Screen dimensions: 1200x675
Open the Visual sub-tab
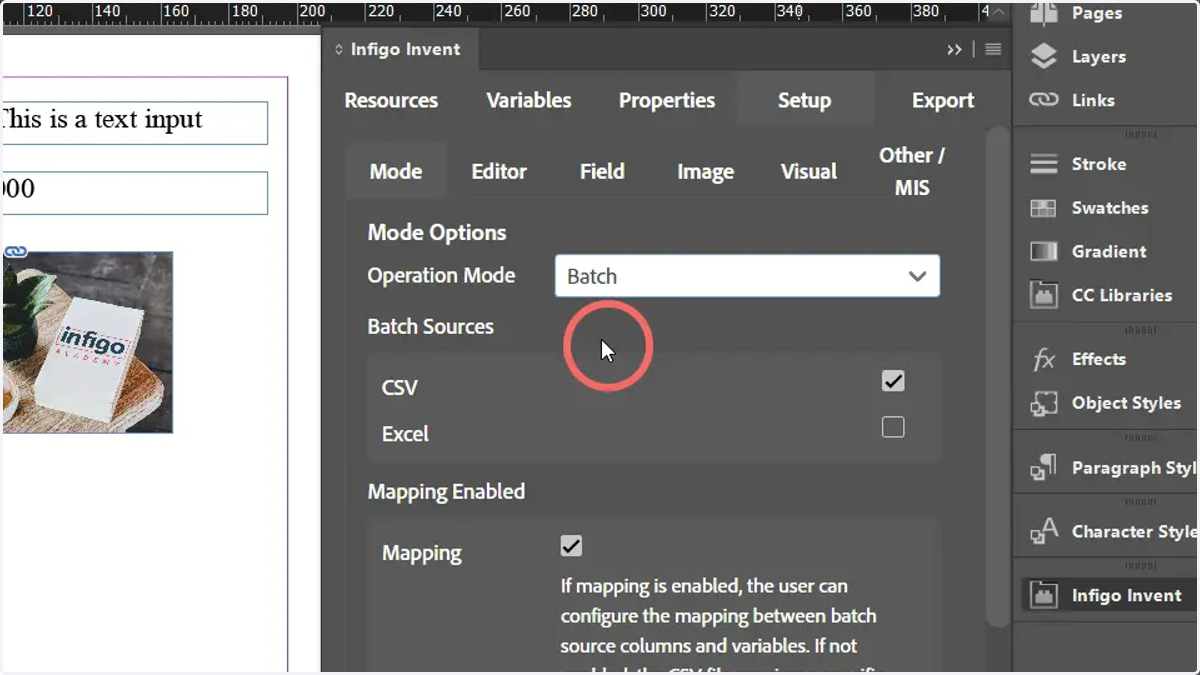pyautogui.click(x=809, y=171)
